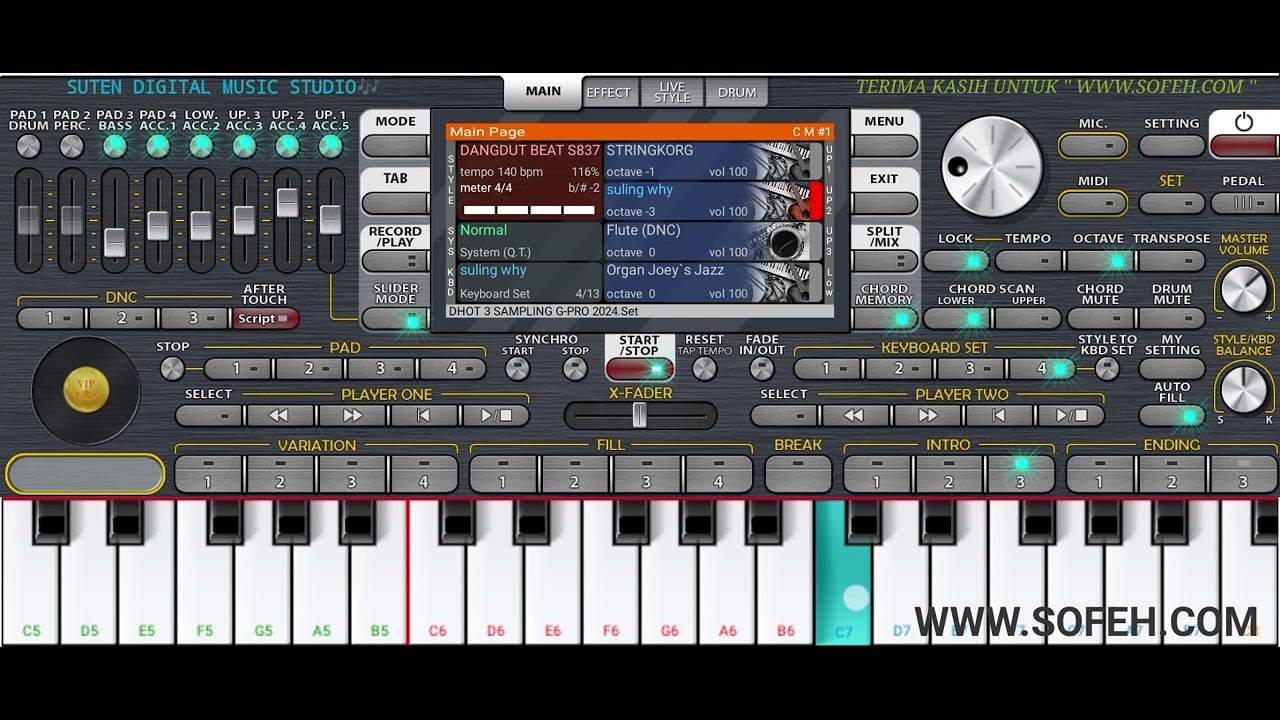Image resolution: width=1280 pixels, height=720 pixels.
Task: Open the keyboard set suling why selector
Action: [529, 282]
